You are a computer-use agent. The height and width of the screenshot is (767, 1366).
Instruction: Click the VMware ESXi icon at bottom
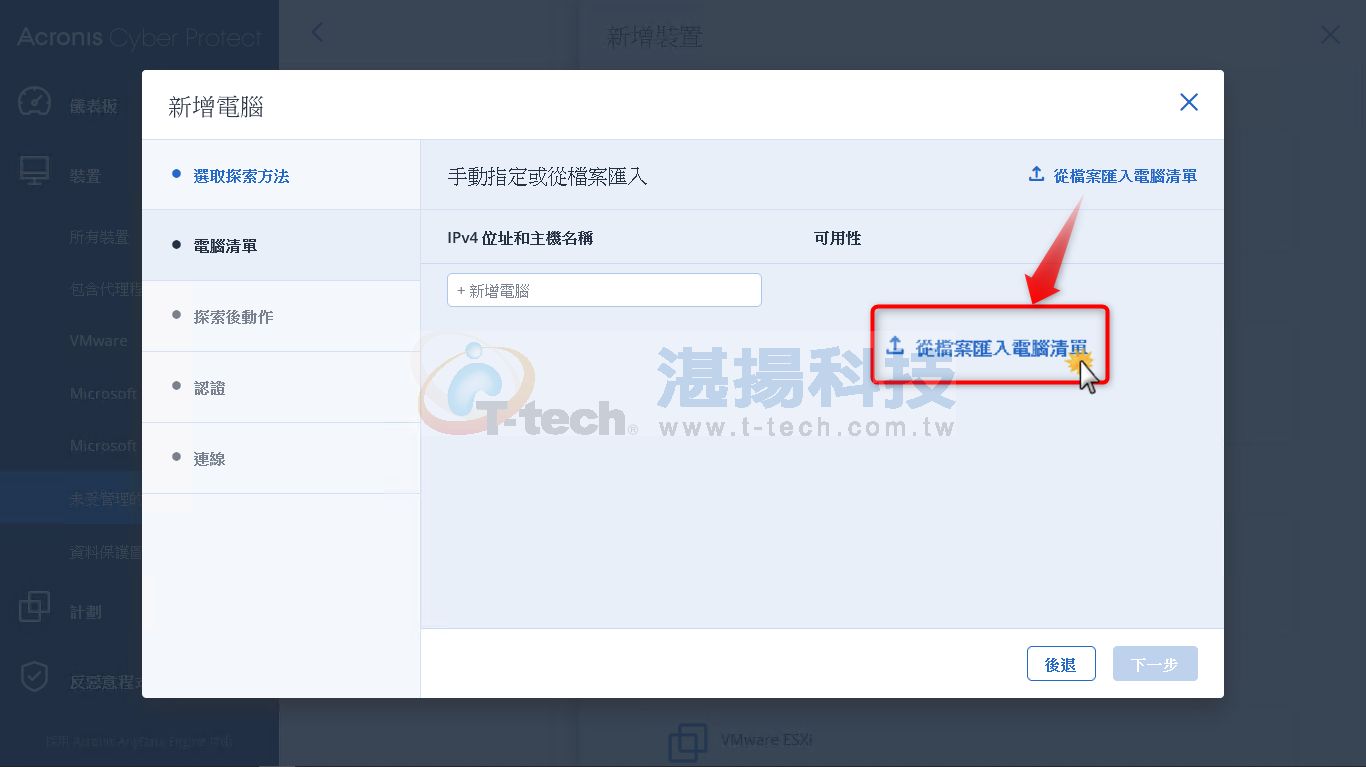688,742
